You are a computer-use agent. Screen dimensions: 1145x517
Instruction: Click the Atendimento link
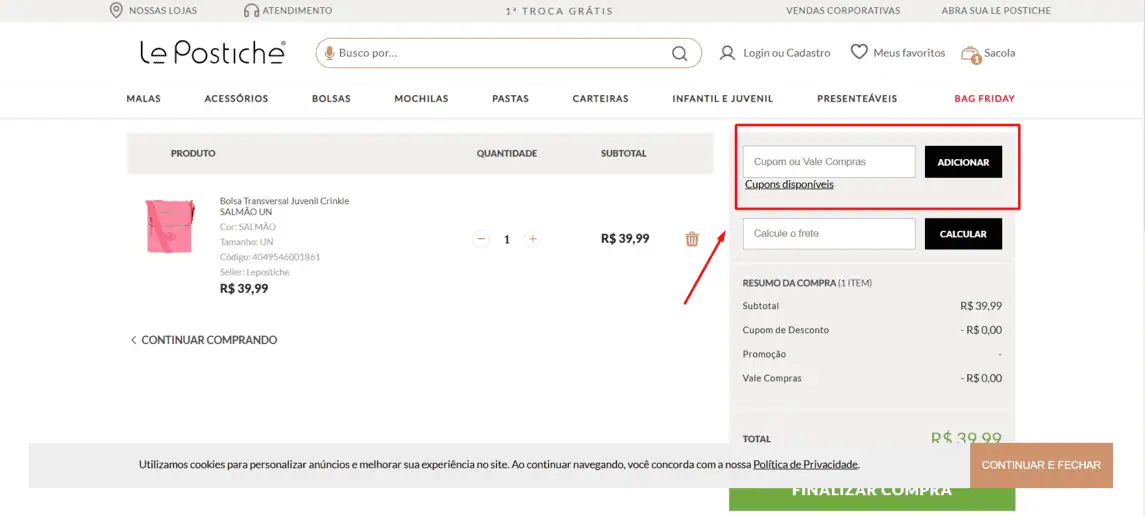click(297, 11)
